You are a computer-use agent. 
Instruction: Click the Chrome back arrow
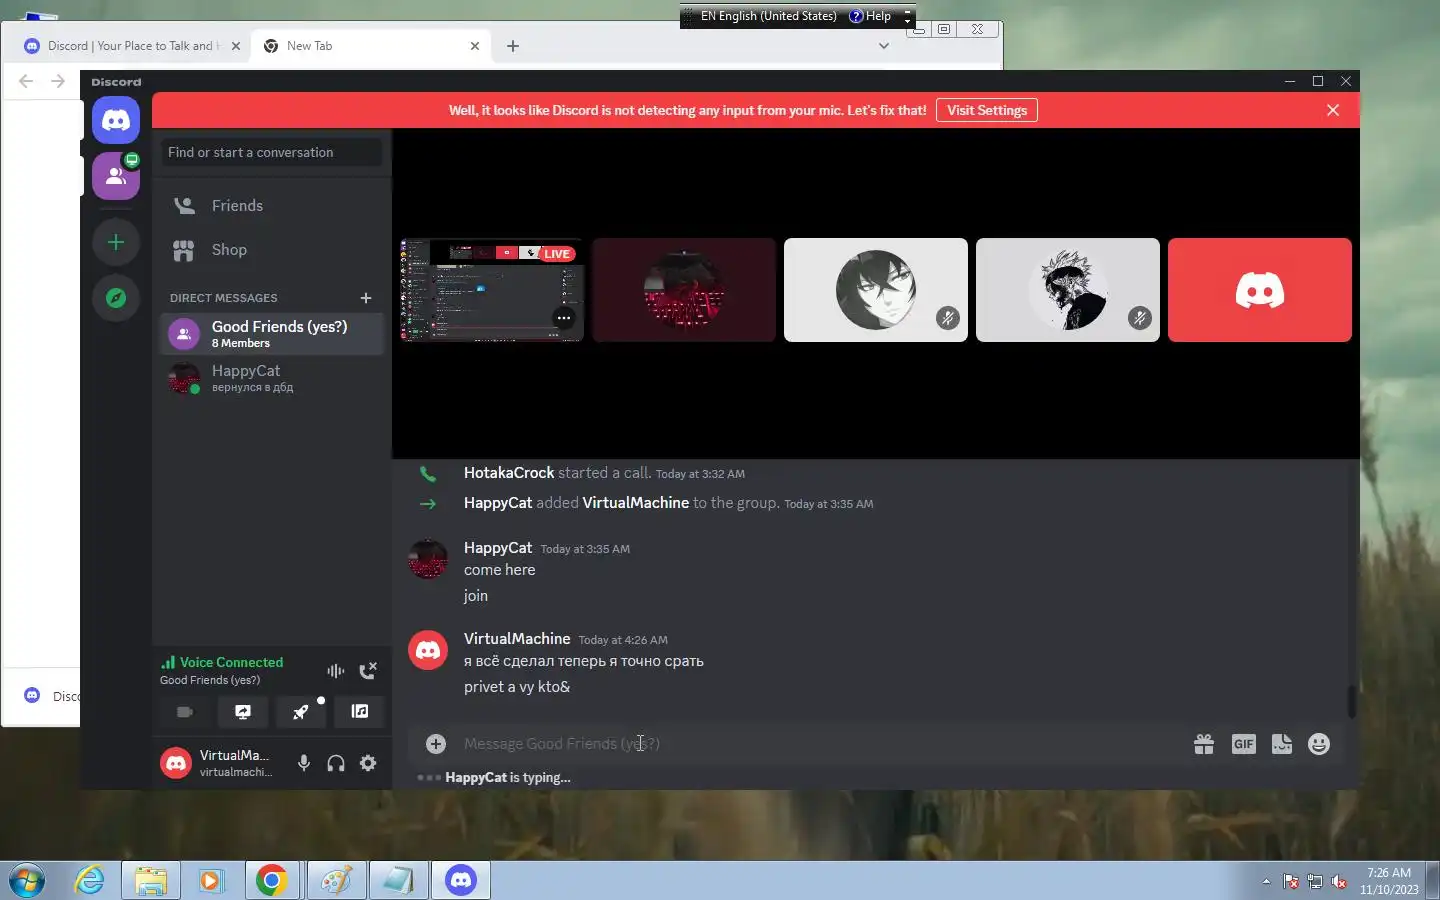click(26, 82)
